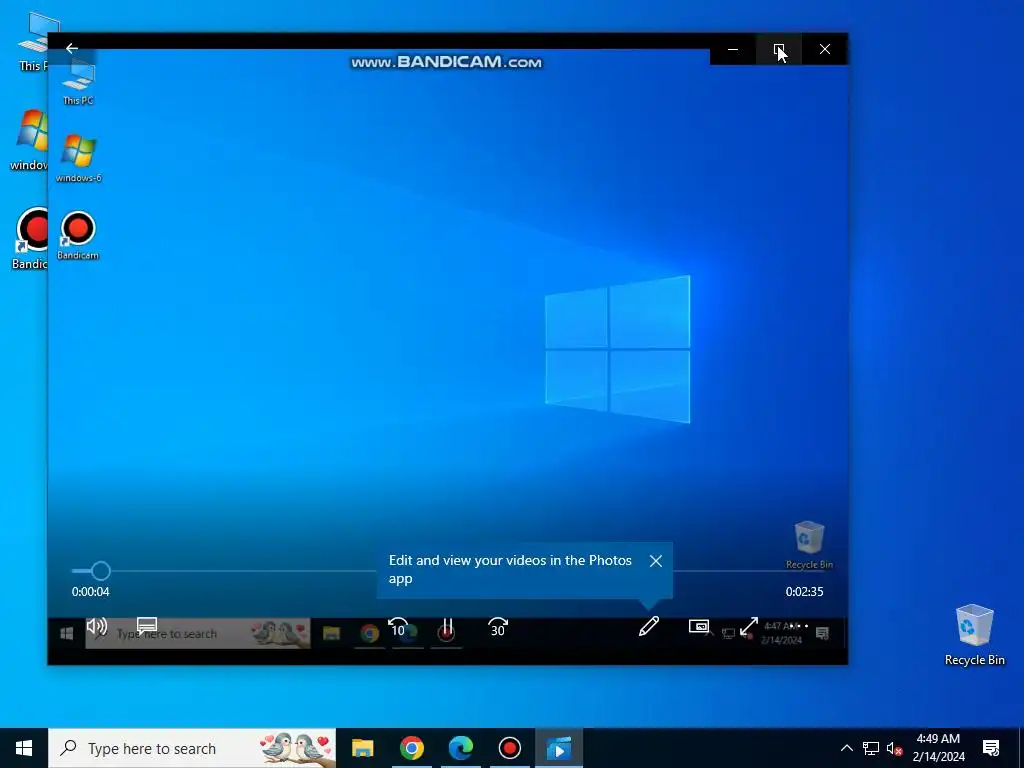
Task: Close the Movies & TV window
Action: click(x=825, y=49)
